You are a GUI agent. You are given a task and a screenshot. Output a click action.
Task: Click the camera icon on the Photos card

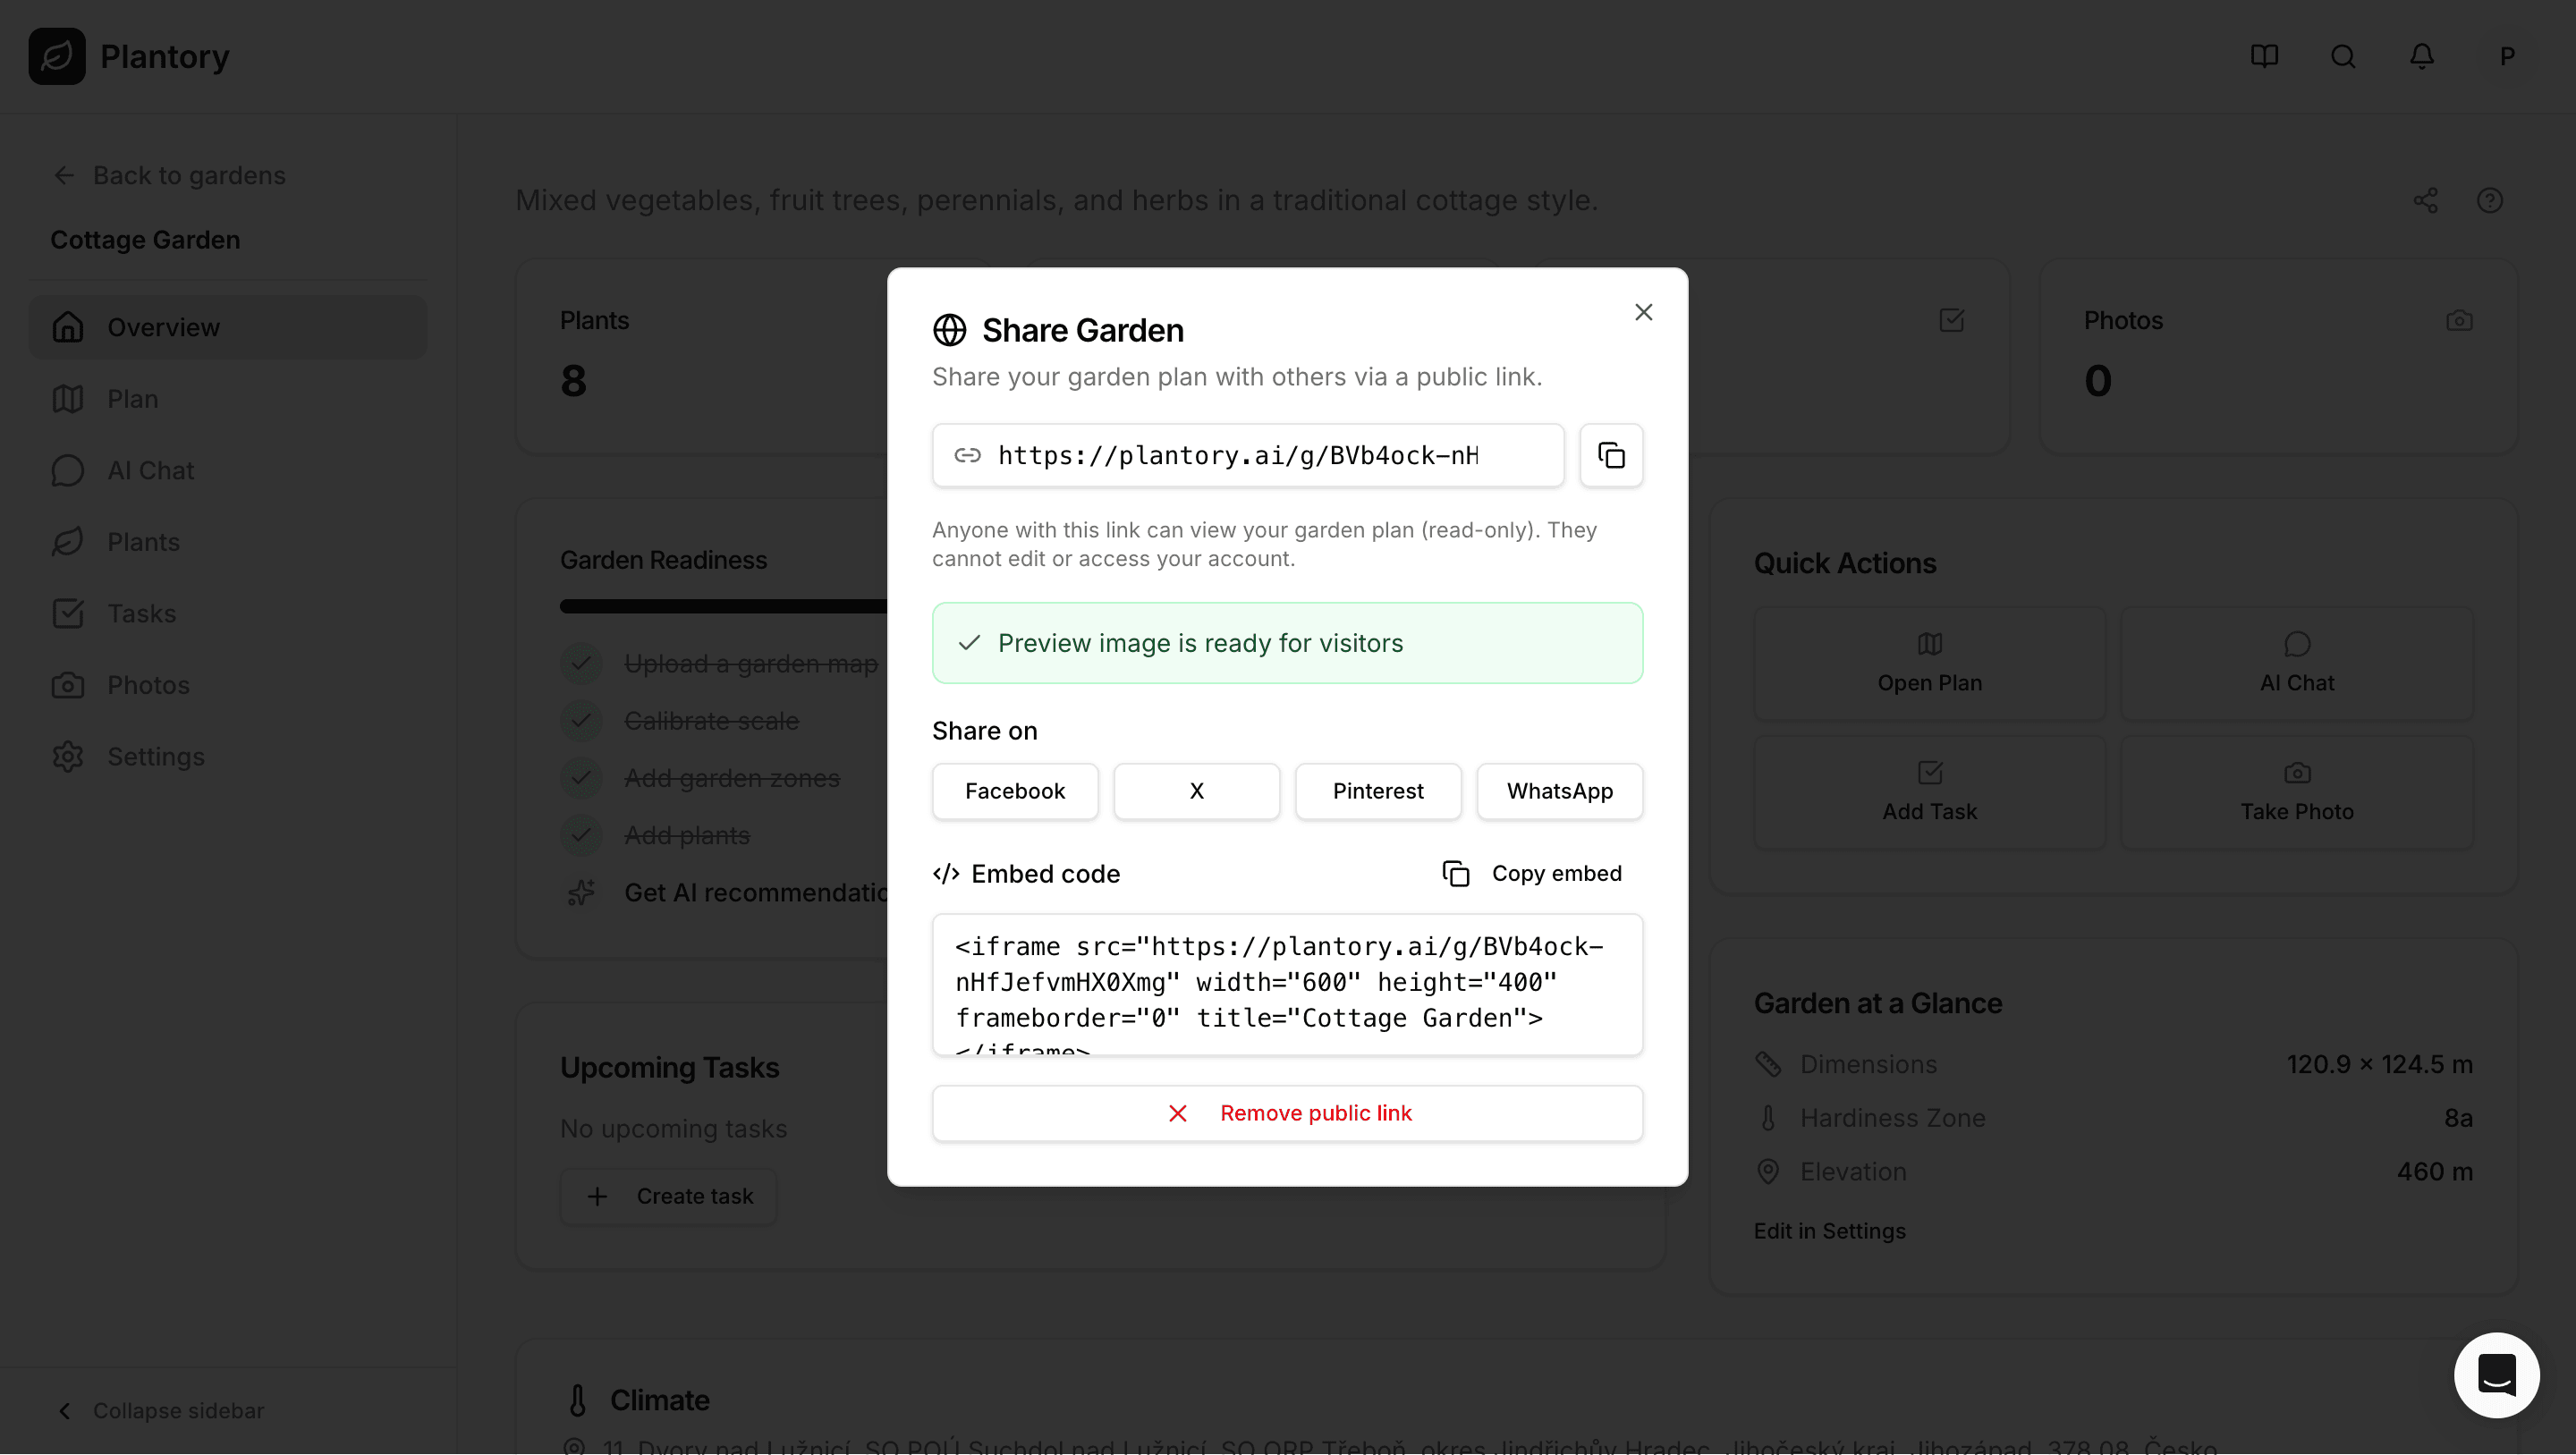pos(2461,320)
